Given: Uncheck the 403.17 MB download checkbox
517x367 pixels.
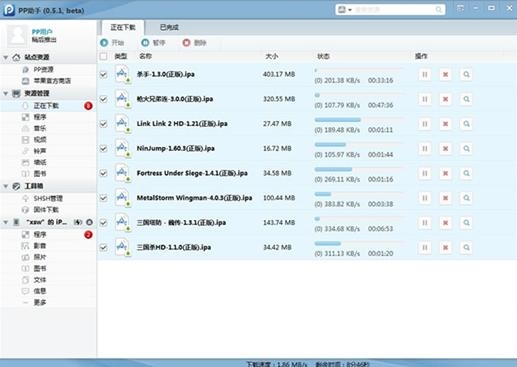Looking at the screenshot, I should click(103, 74).
